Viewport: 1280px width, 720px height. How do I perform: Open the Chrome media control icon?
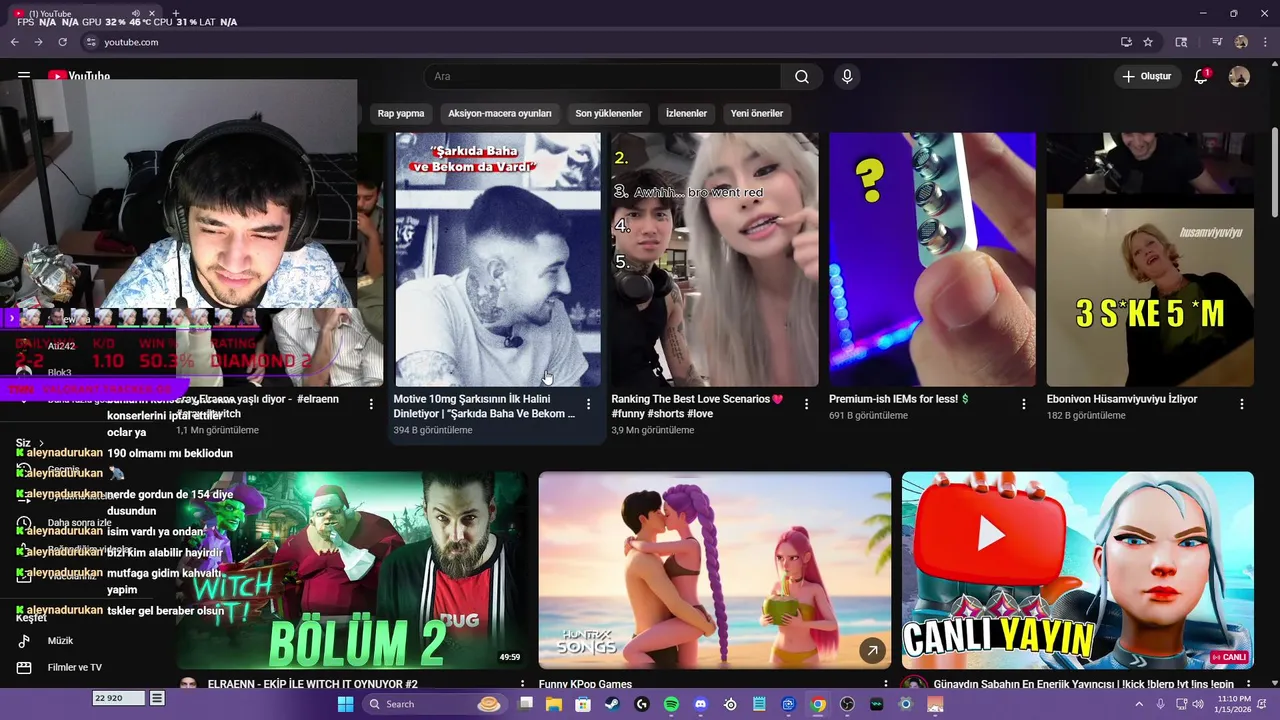[1217, 42]
